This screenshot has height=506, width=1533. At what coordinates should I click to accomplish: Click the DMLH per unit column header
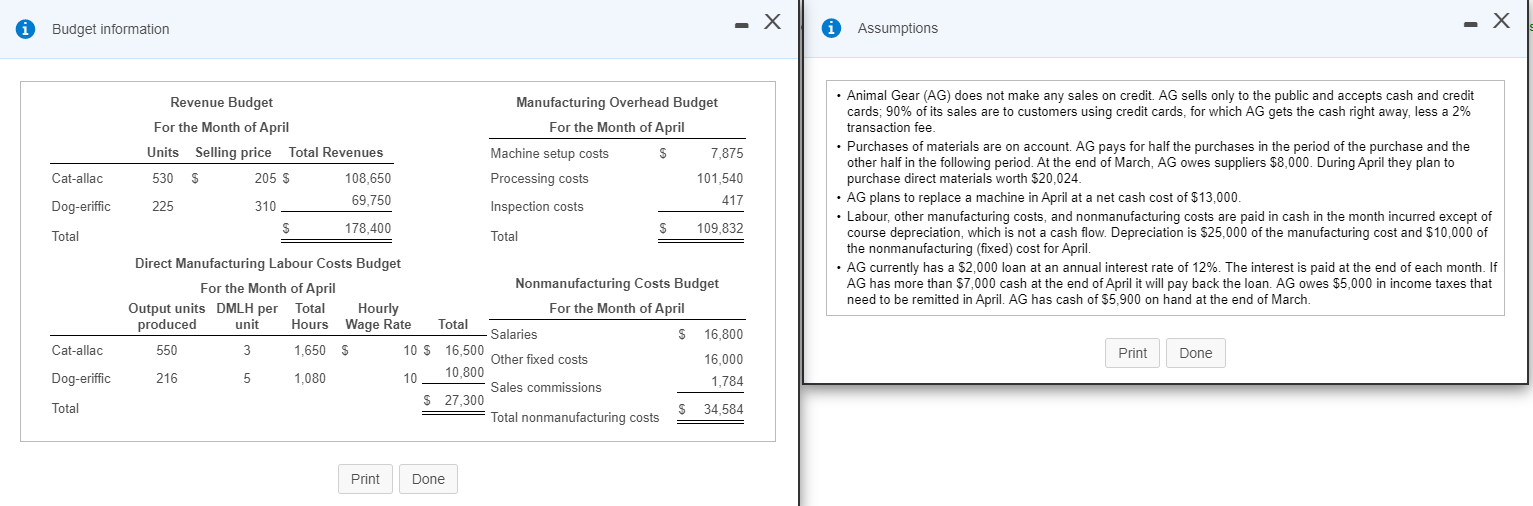tap(247, 316)
